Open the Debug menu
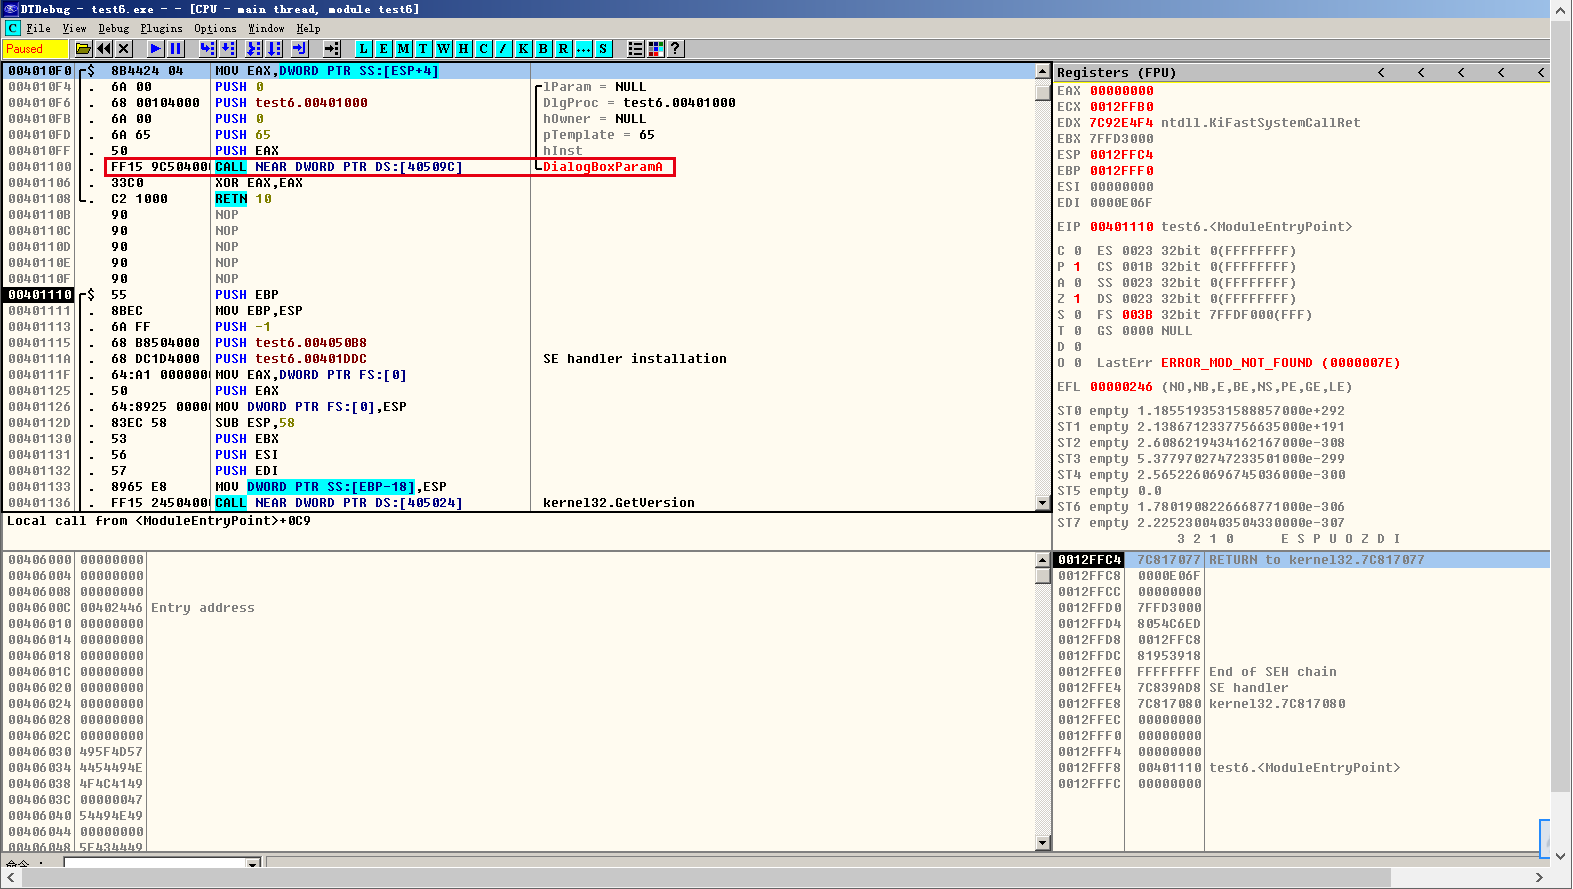Screen dimensions: 1573x889 (113, 28)
